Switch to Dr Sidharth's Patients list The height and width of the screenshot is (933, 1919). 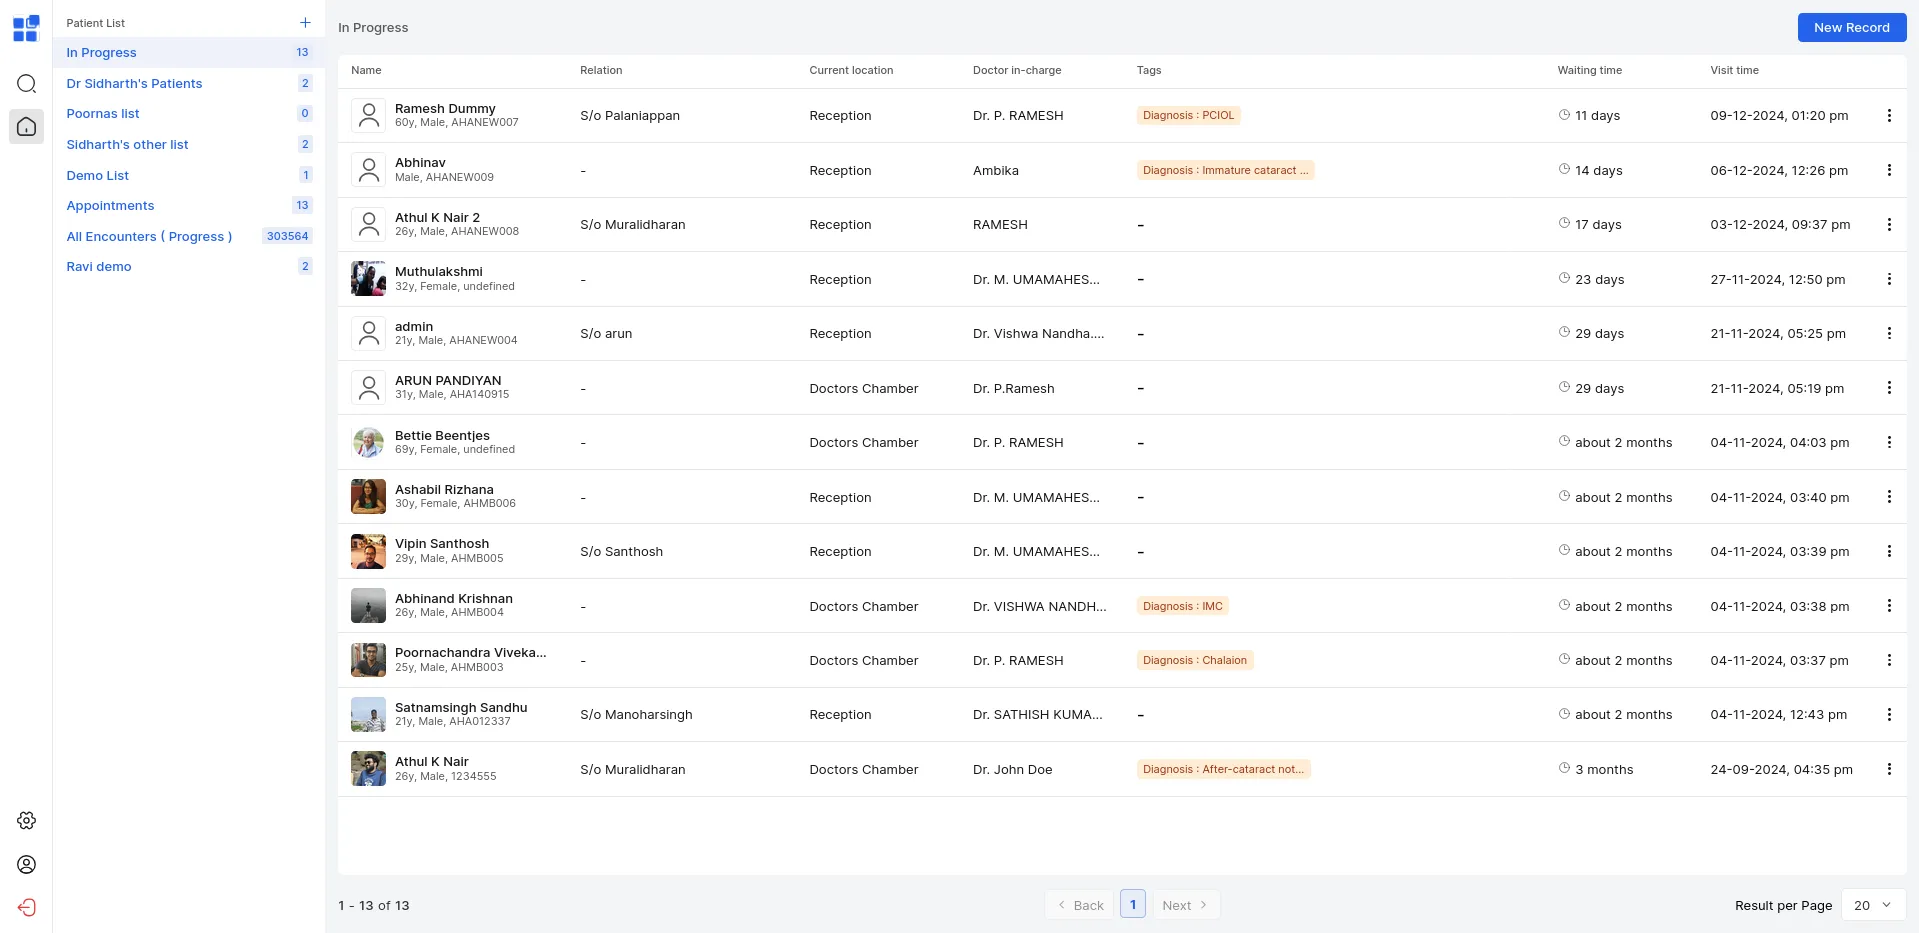[x=134, y=83]
